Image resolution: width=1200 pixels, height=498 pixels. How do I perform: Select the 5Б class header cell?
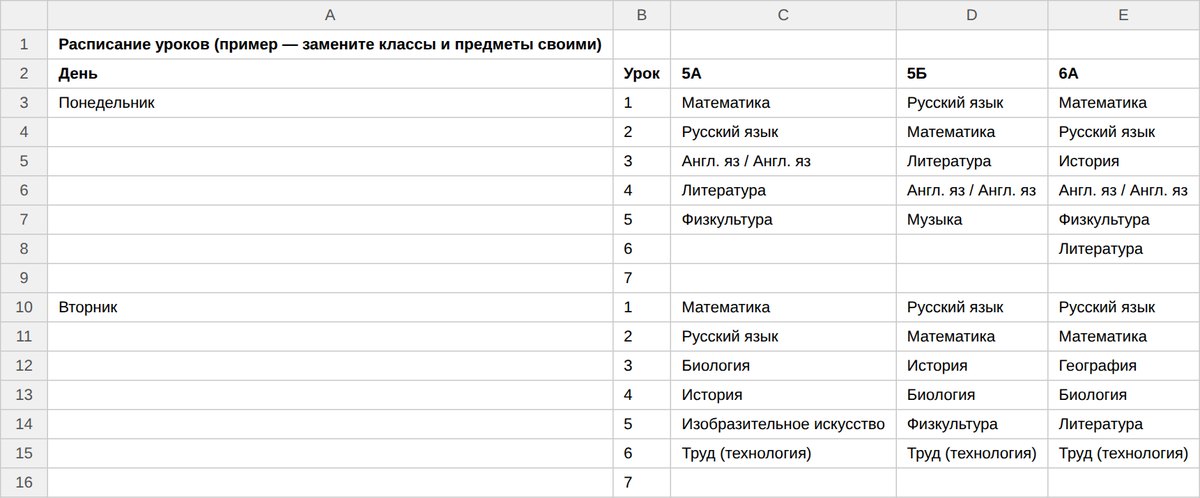(x=972, y=73)
